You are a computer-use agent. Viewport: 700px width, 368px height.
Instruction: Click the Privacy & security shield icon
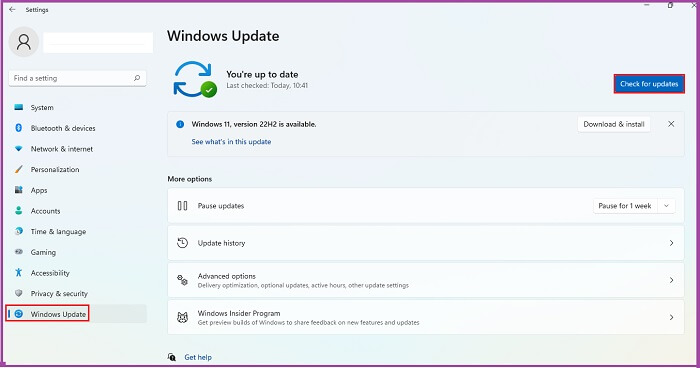pyautogui.click(x=18, y=293)
